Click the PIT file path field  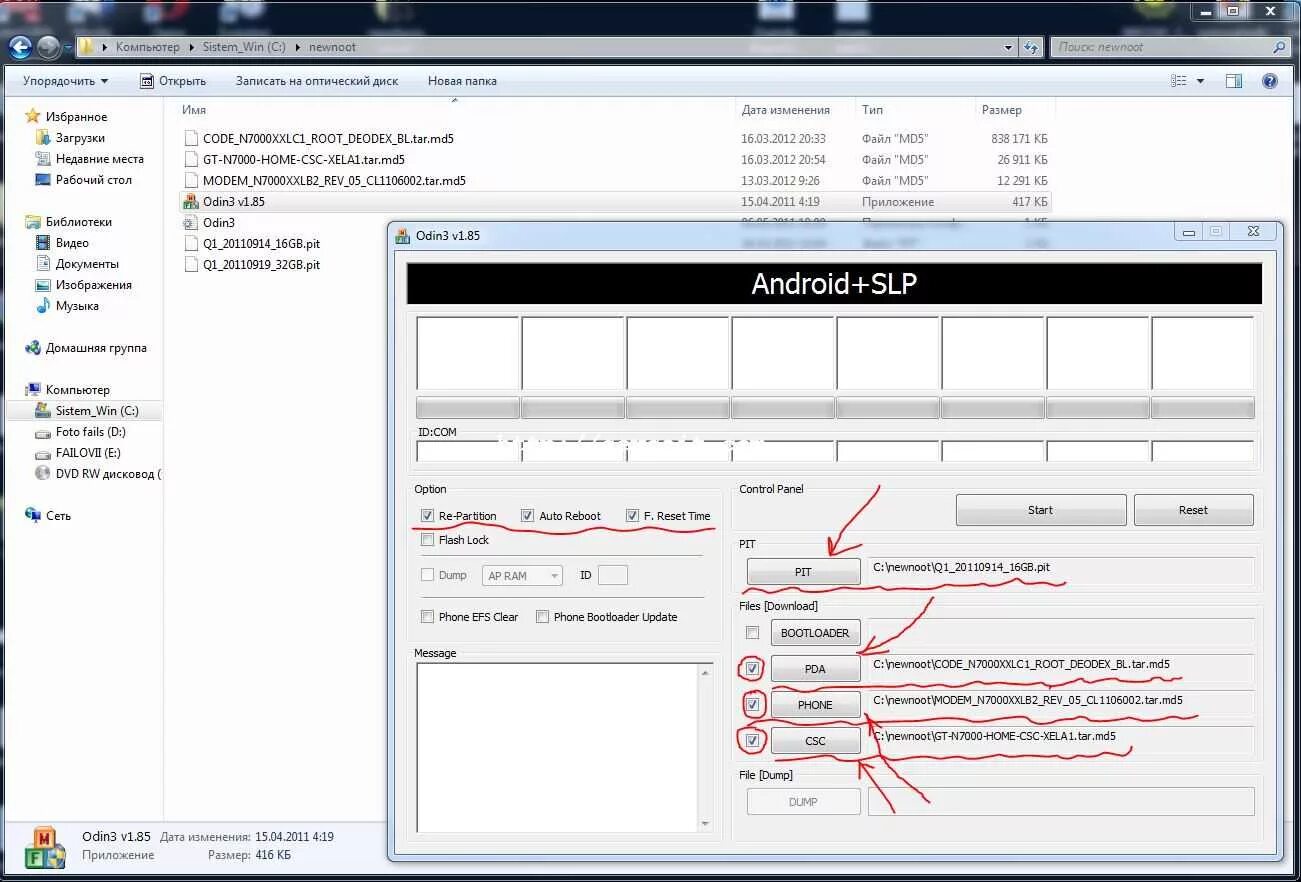1060,571
